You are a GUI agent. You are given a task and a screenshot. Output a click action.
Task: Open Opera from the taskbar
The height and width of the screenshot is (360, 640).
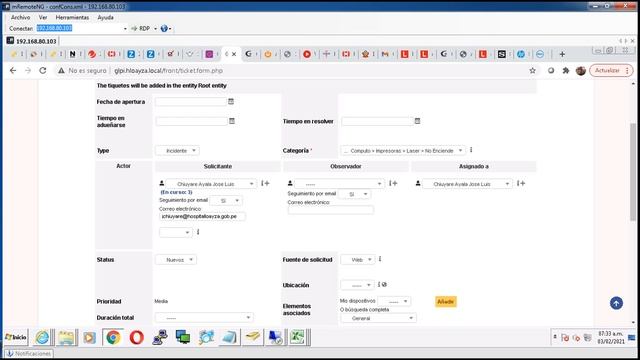(136, 338)
